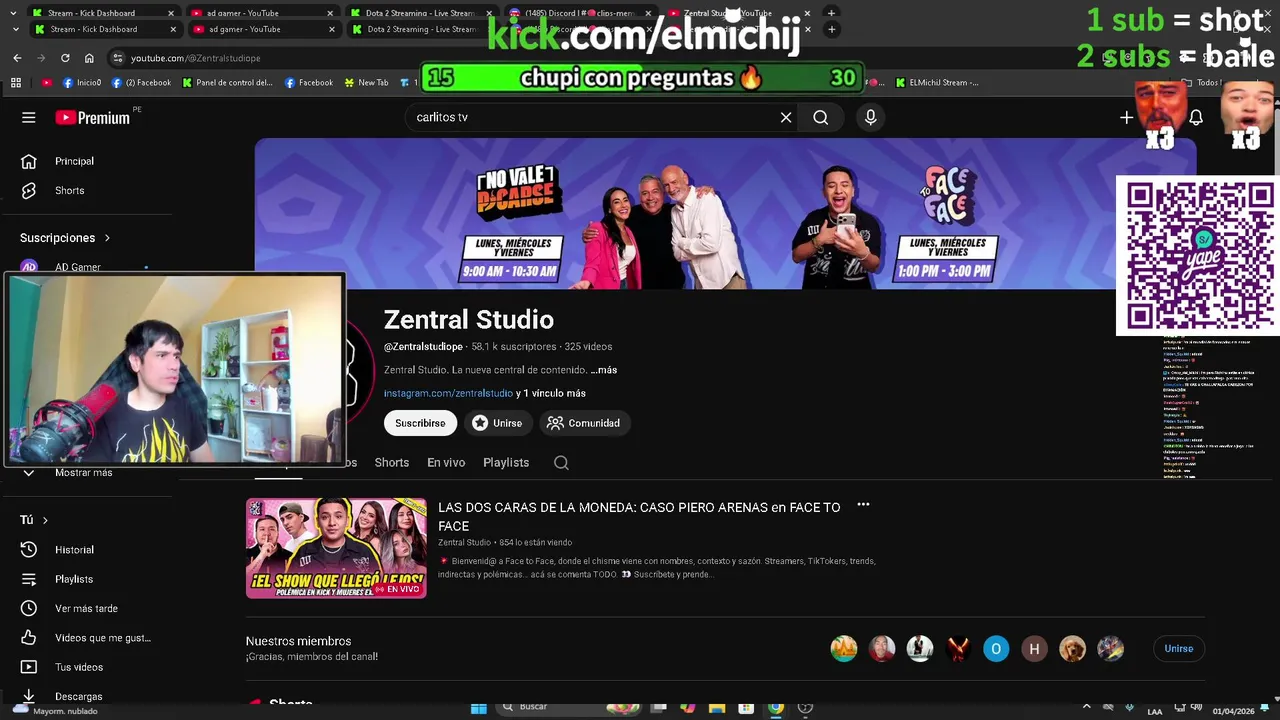Click Zentral Studio name under video title

pos(464,542)
